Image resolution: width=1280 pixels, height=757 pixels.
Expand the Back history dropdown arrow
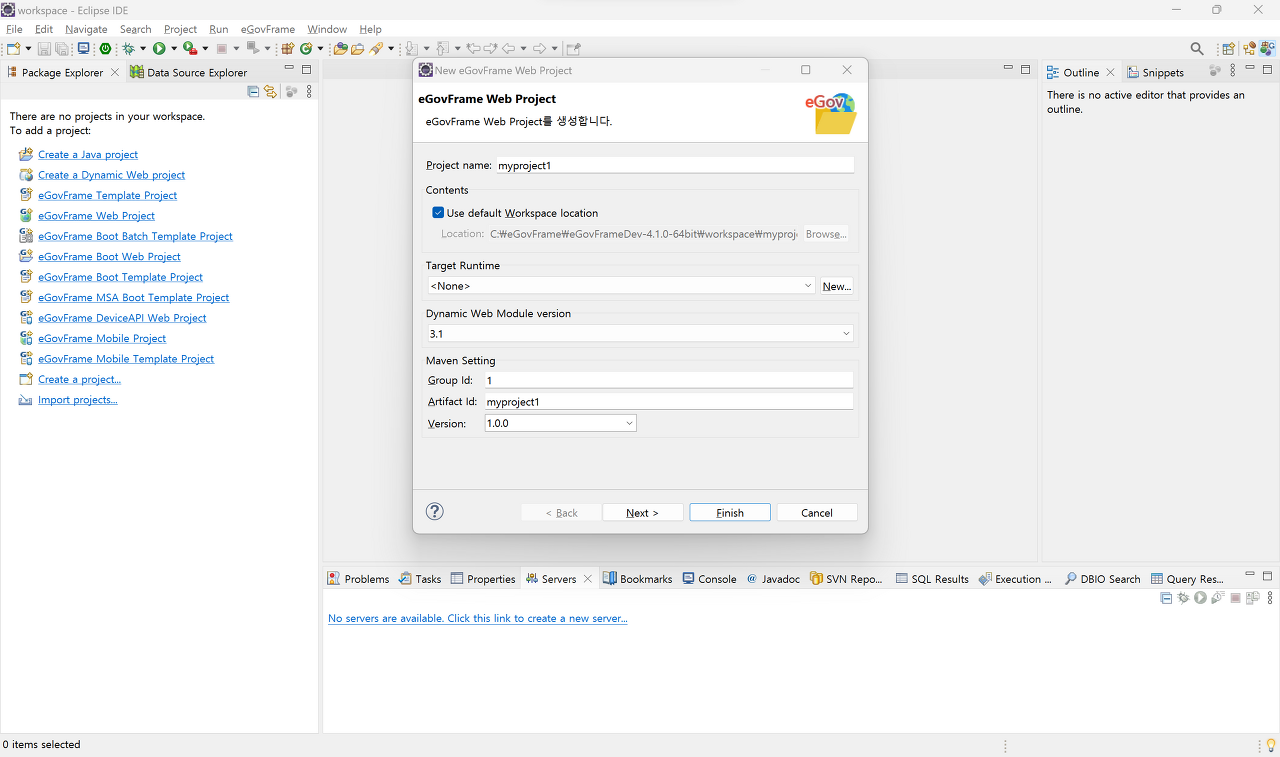click(x=523, y=48)
